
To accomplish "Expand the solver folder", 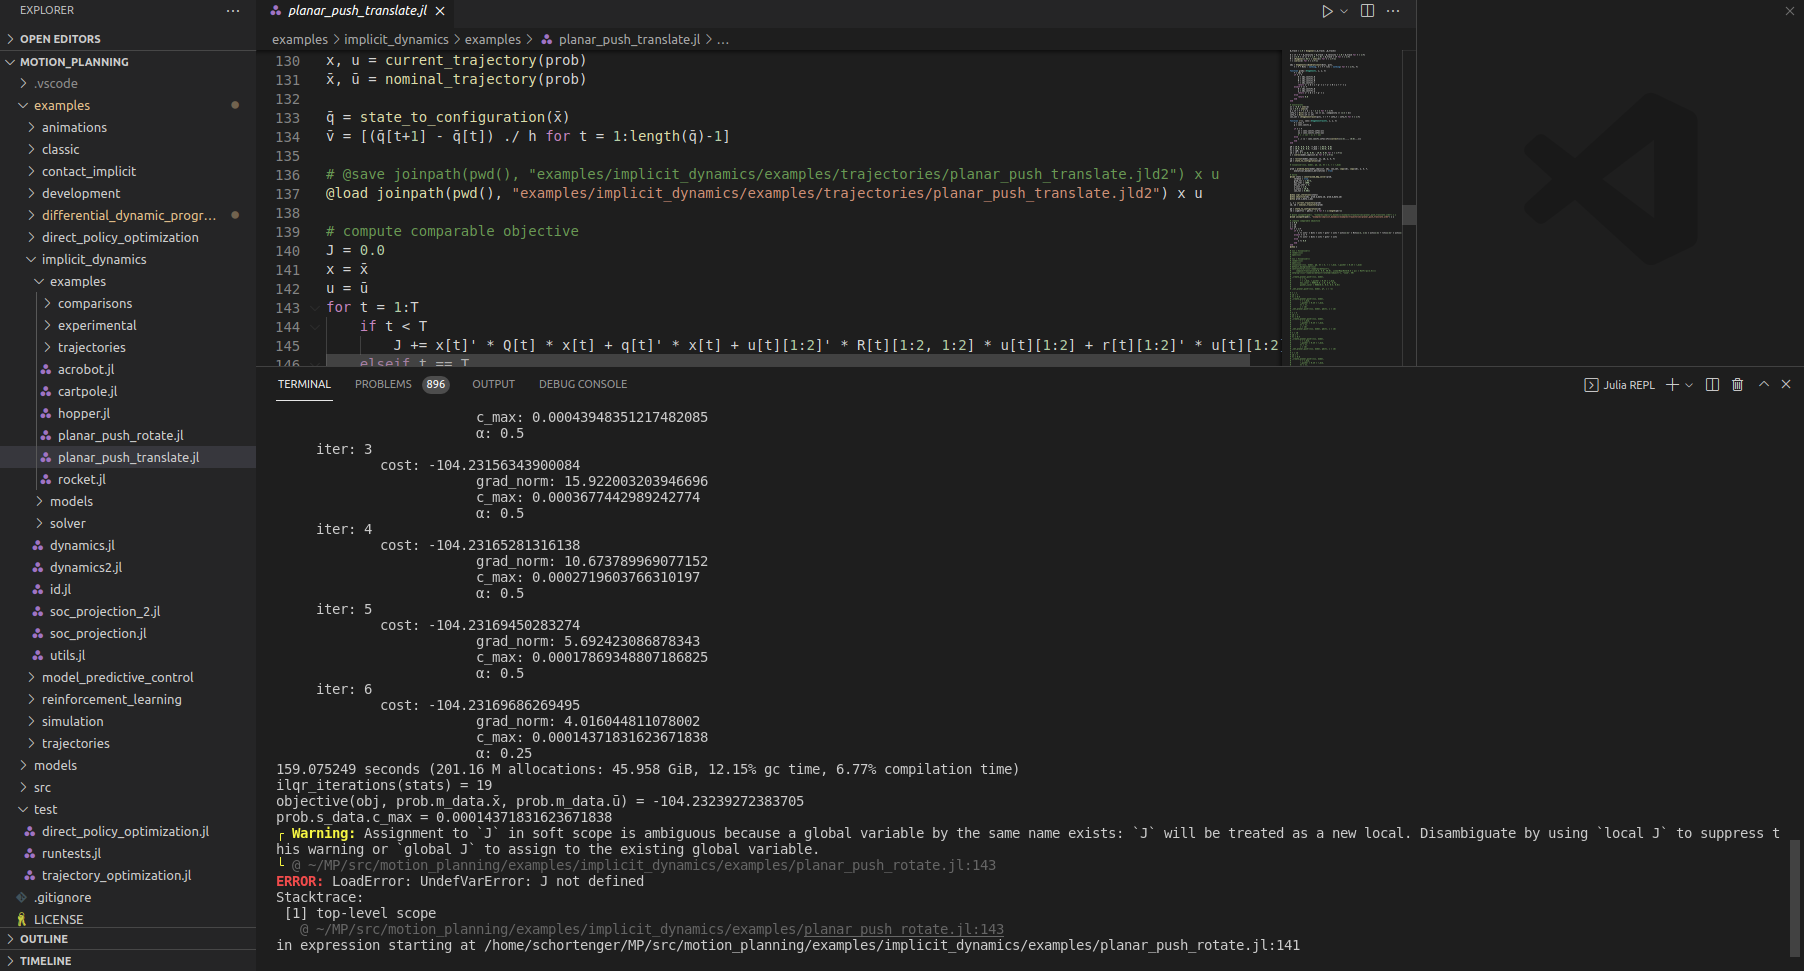I will [x=128, y=524].
